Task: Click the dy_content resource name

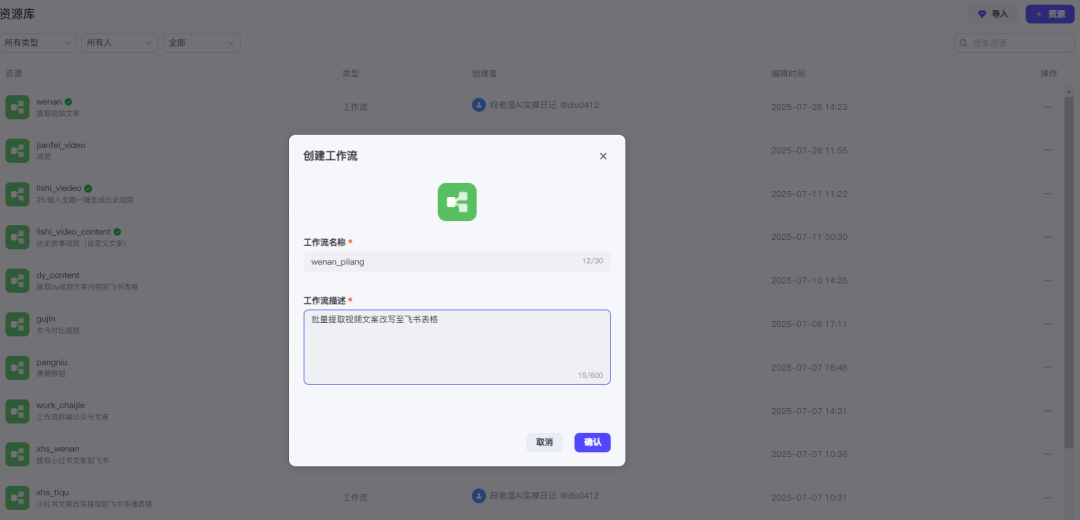Action: pos(58,275)
